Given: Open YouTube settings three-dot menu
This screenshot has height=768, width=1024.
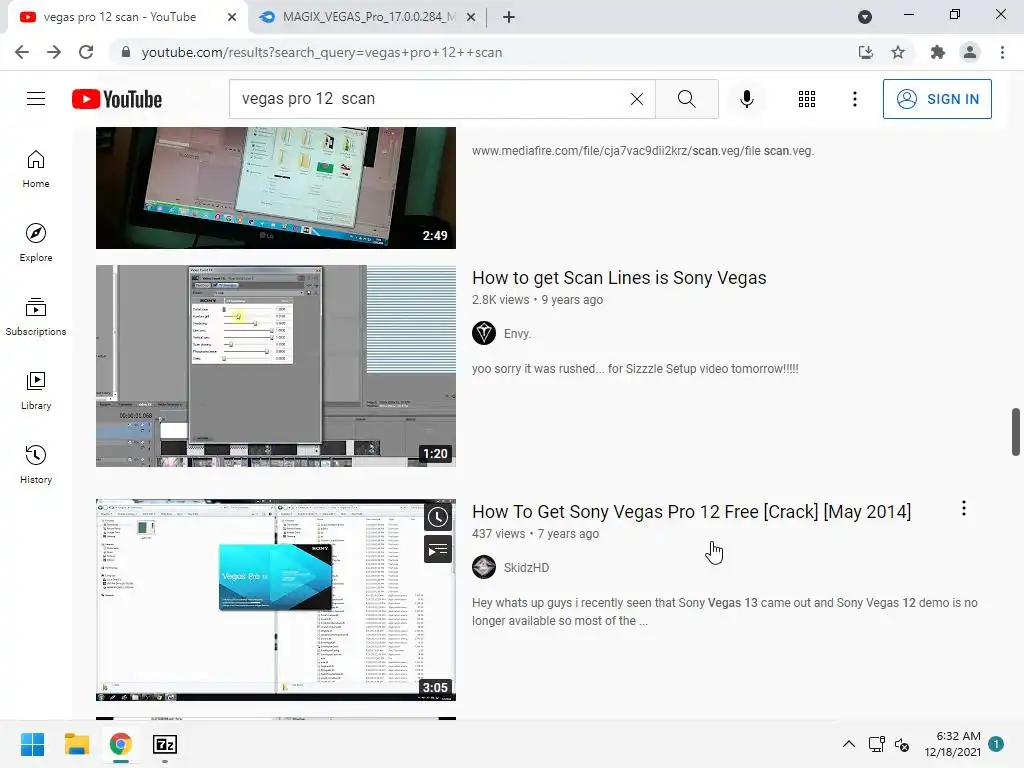Looking at the screenshot, I should click(854, 99).
